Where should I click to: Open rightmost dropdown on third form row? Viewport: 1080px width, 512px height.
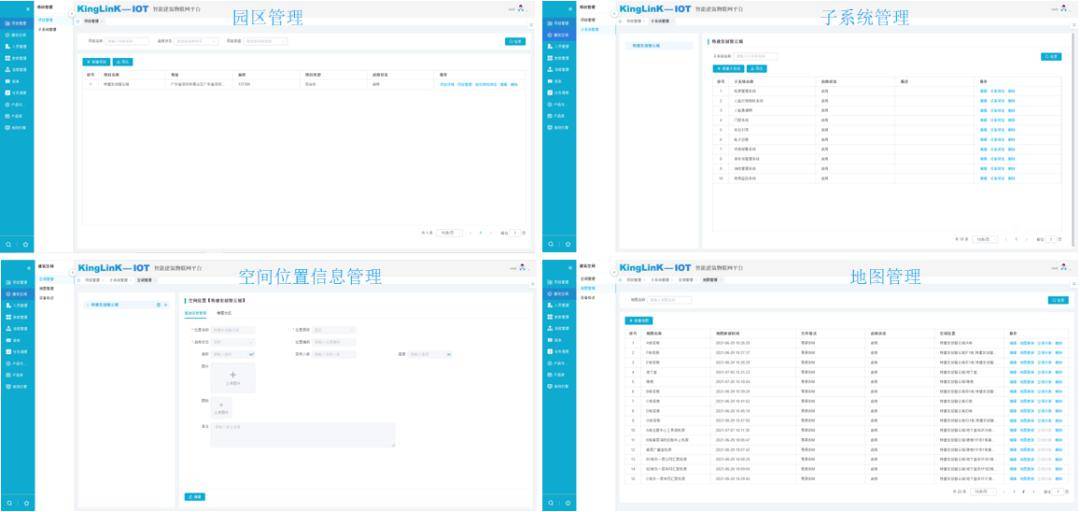(430, 354)
